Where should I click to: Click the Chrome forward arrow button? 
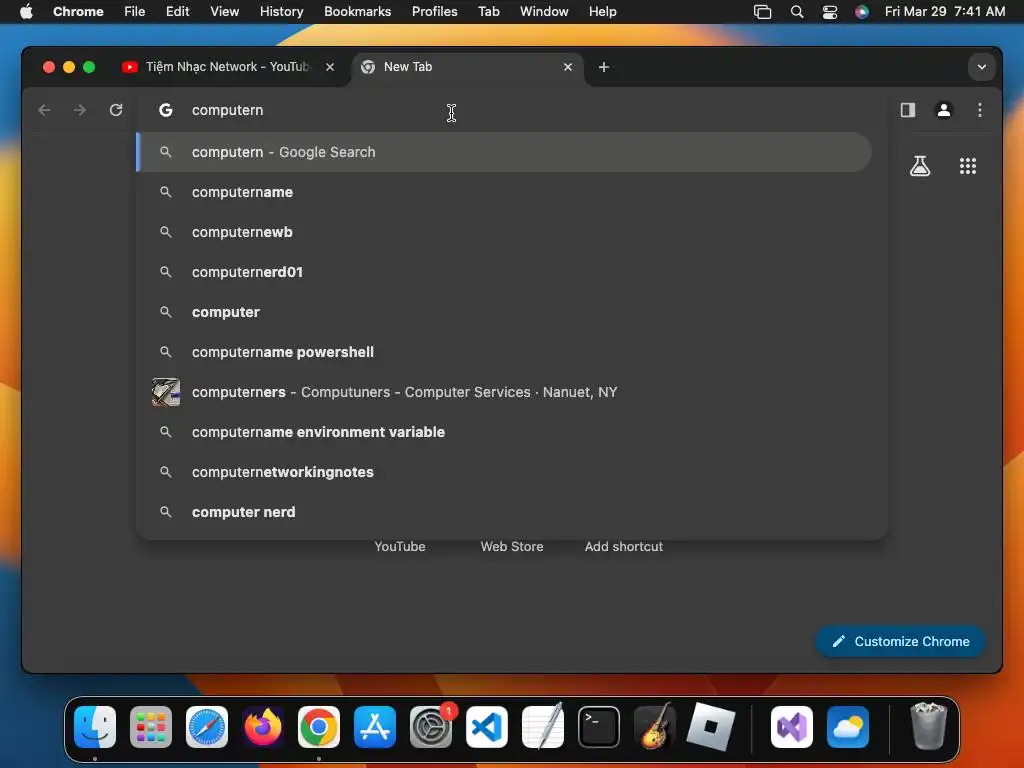coord(80,110)
